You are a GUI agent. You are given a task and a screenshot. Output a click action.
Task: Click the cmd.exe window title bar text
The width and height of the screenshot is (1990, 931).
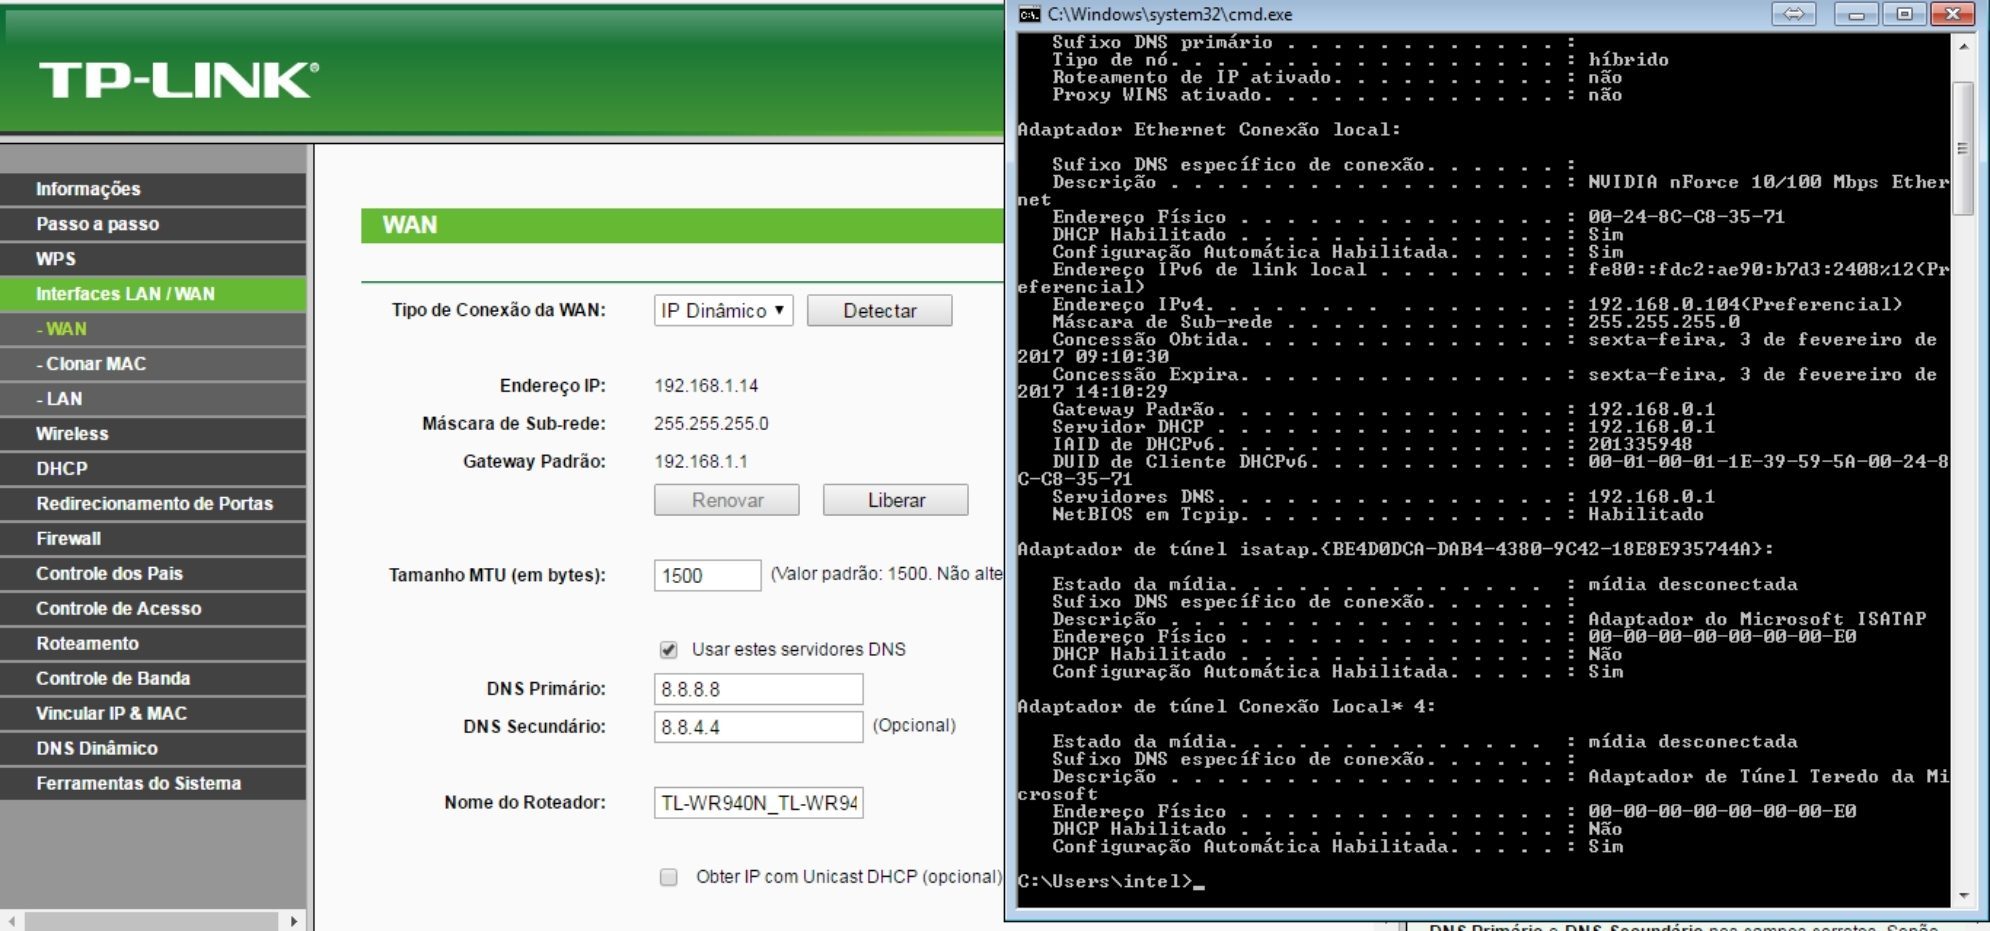1170,14
